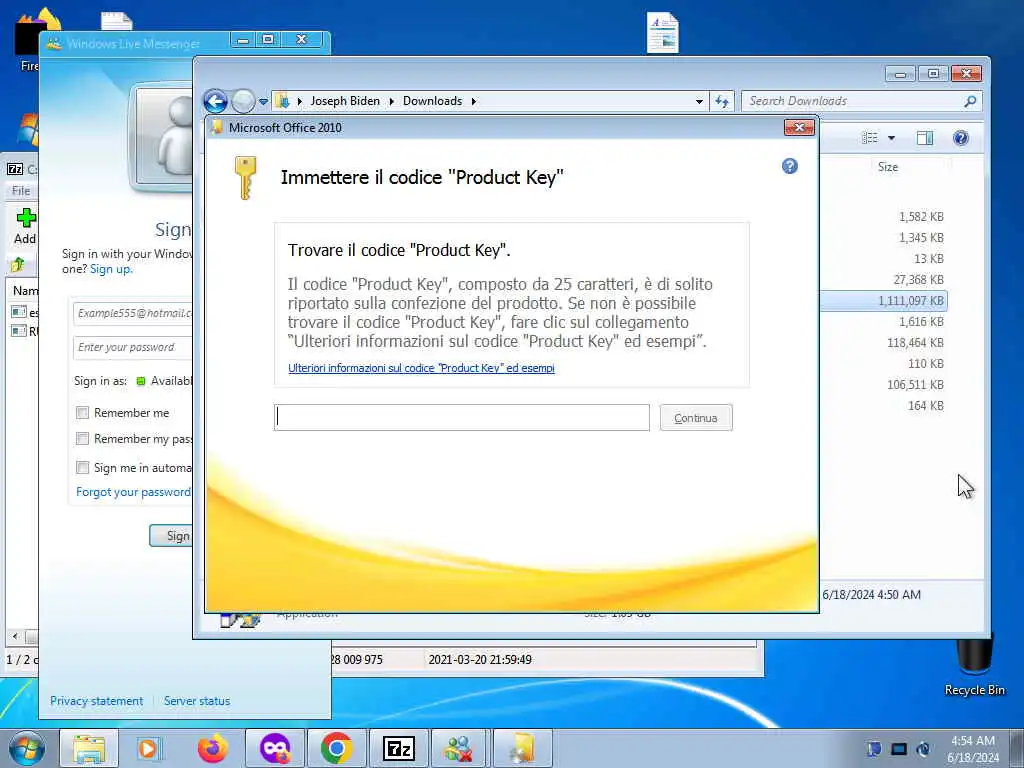Close the Microsoft Office 2010 dialog
The width and height of the screenshot is (1024, 768).
click(x=799, y=127)
